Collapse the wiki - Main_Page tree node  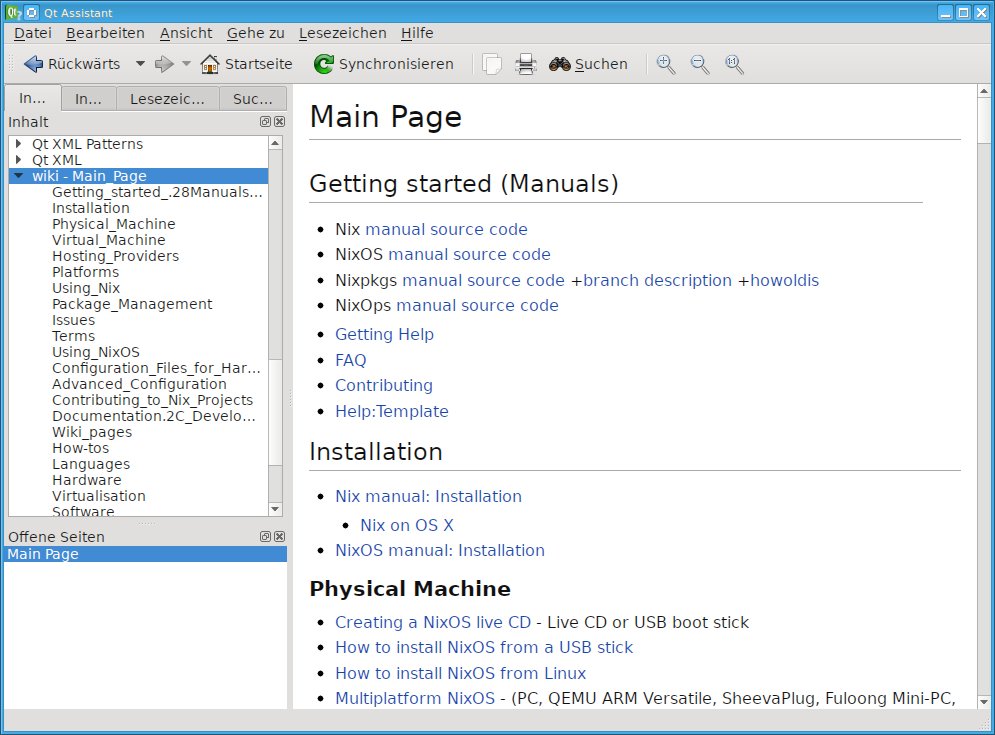pyautogui.click(x=18, y=176)
